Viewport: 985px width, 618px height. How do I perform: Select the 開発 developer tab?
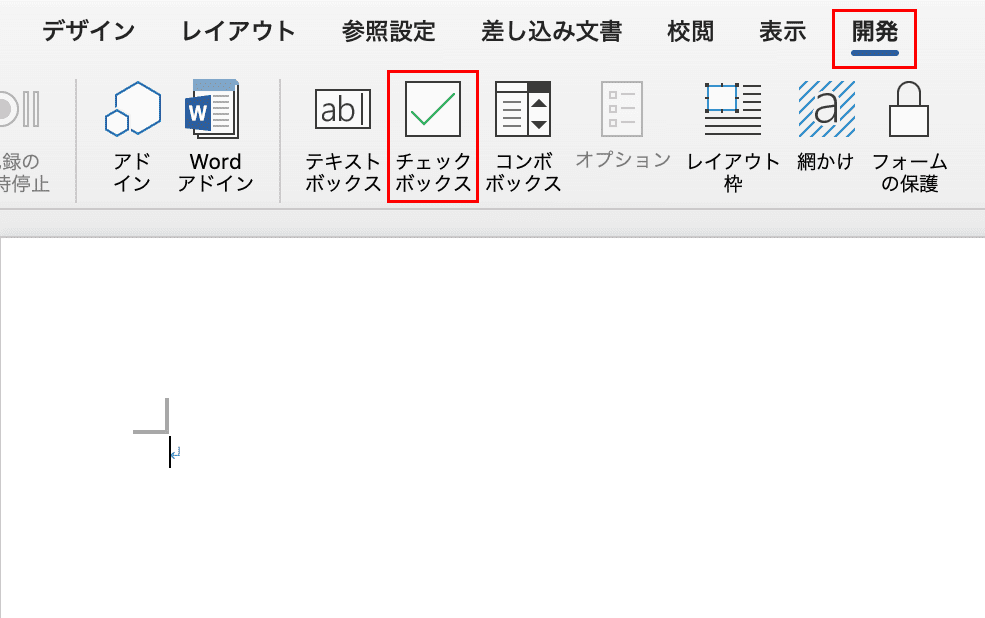click(874, 31)
